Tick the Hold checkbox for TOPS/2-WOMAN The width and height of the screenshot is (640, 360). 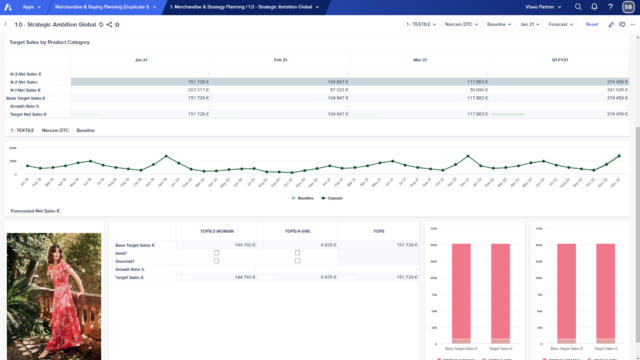[x=216, y=253]
